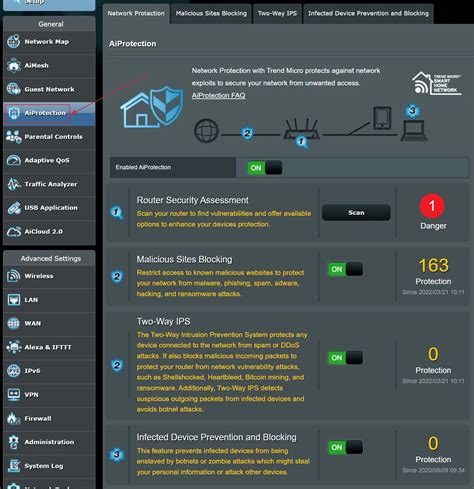Click the Trend Micro Smart Home Network logo
This screenshot has width=474, height=489.
coord(437,83)
